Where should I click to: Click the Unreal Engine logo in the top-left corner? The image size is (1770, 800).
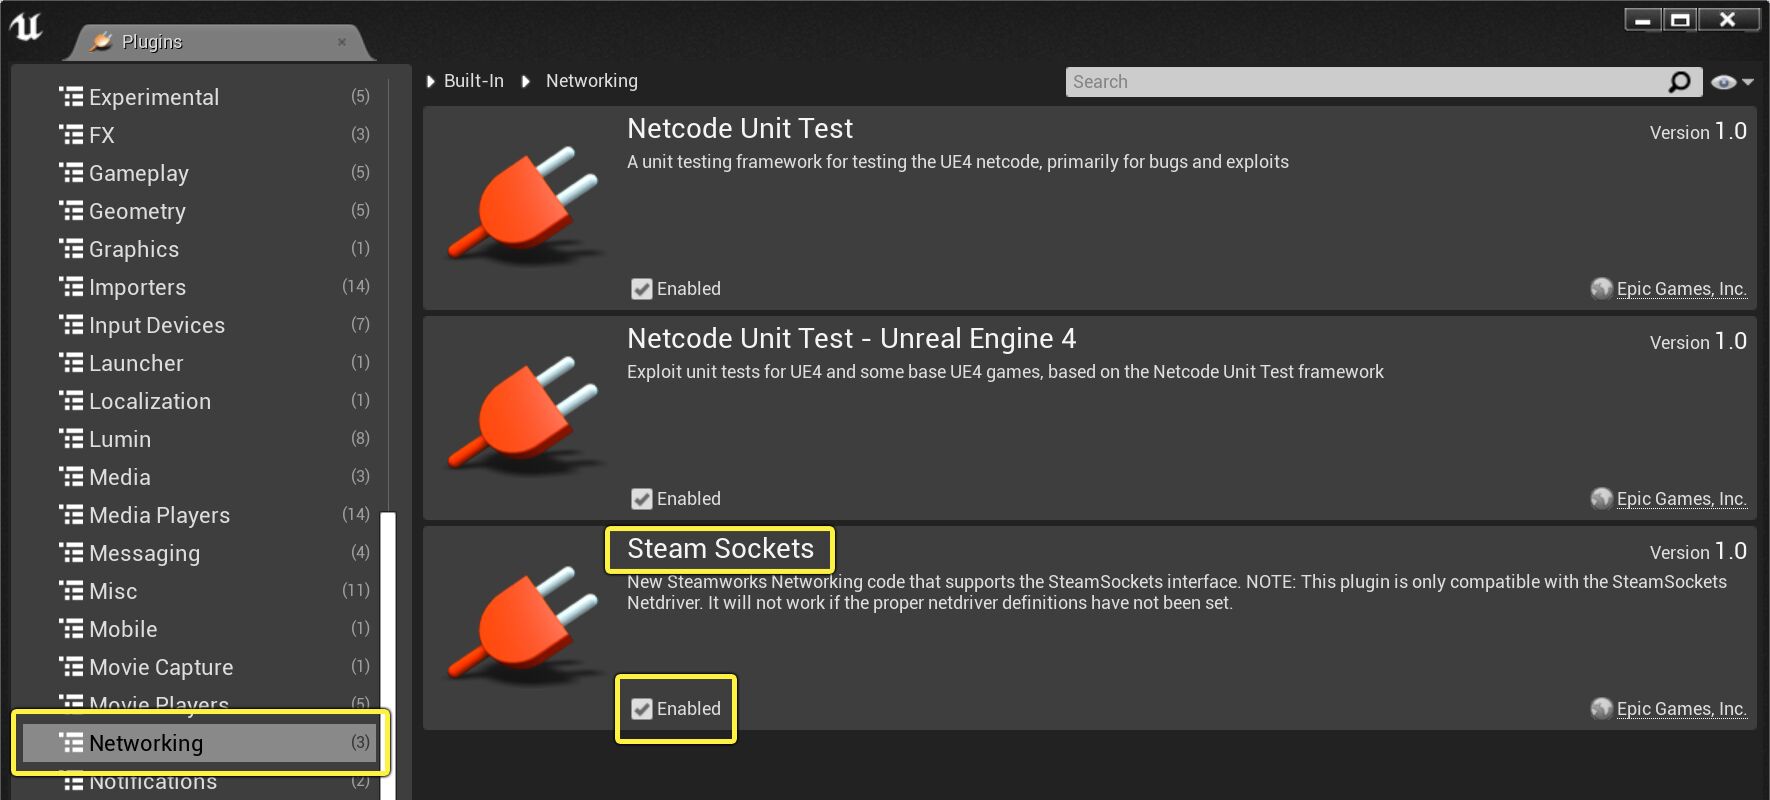coord(27,27)
